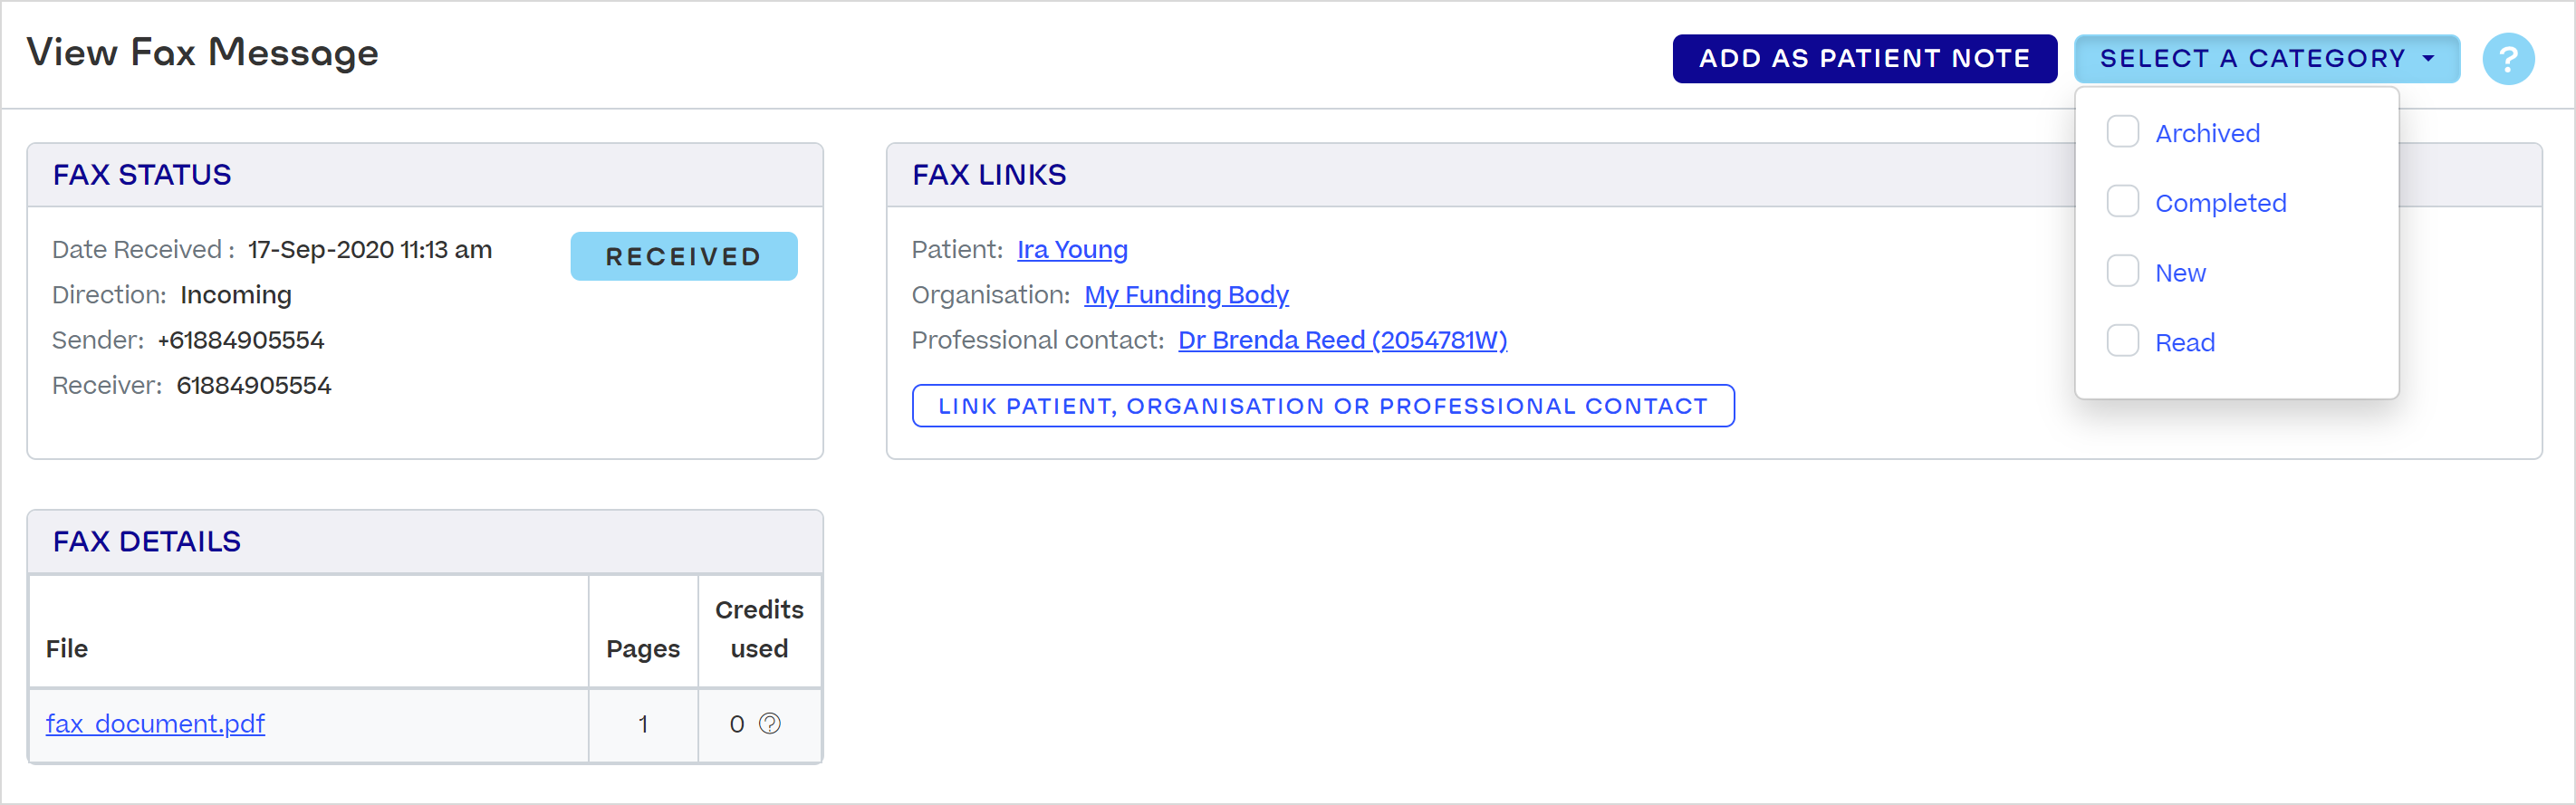Check the Read category checkbox
2576x805 pixels.
pyautogui.click(x=2122, y=341)
